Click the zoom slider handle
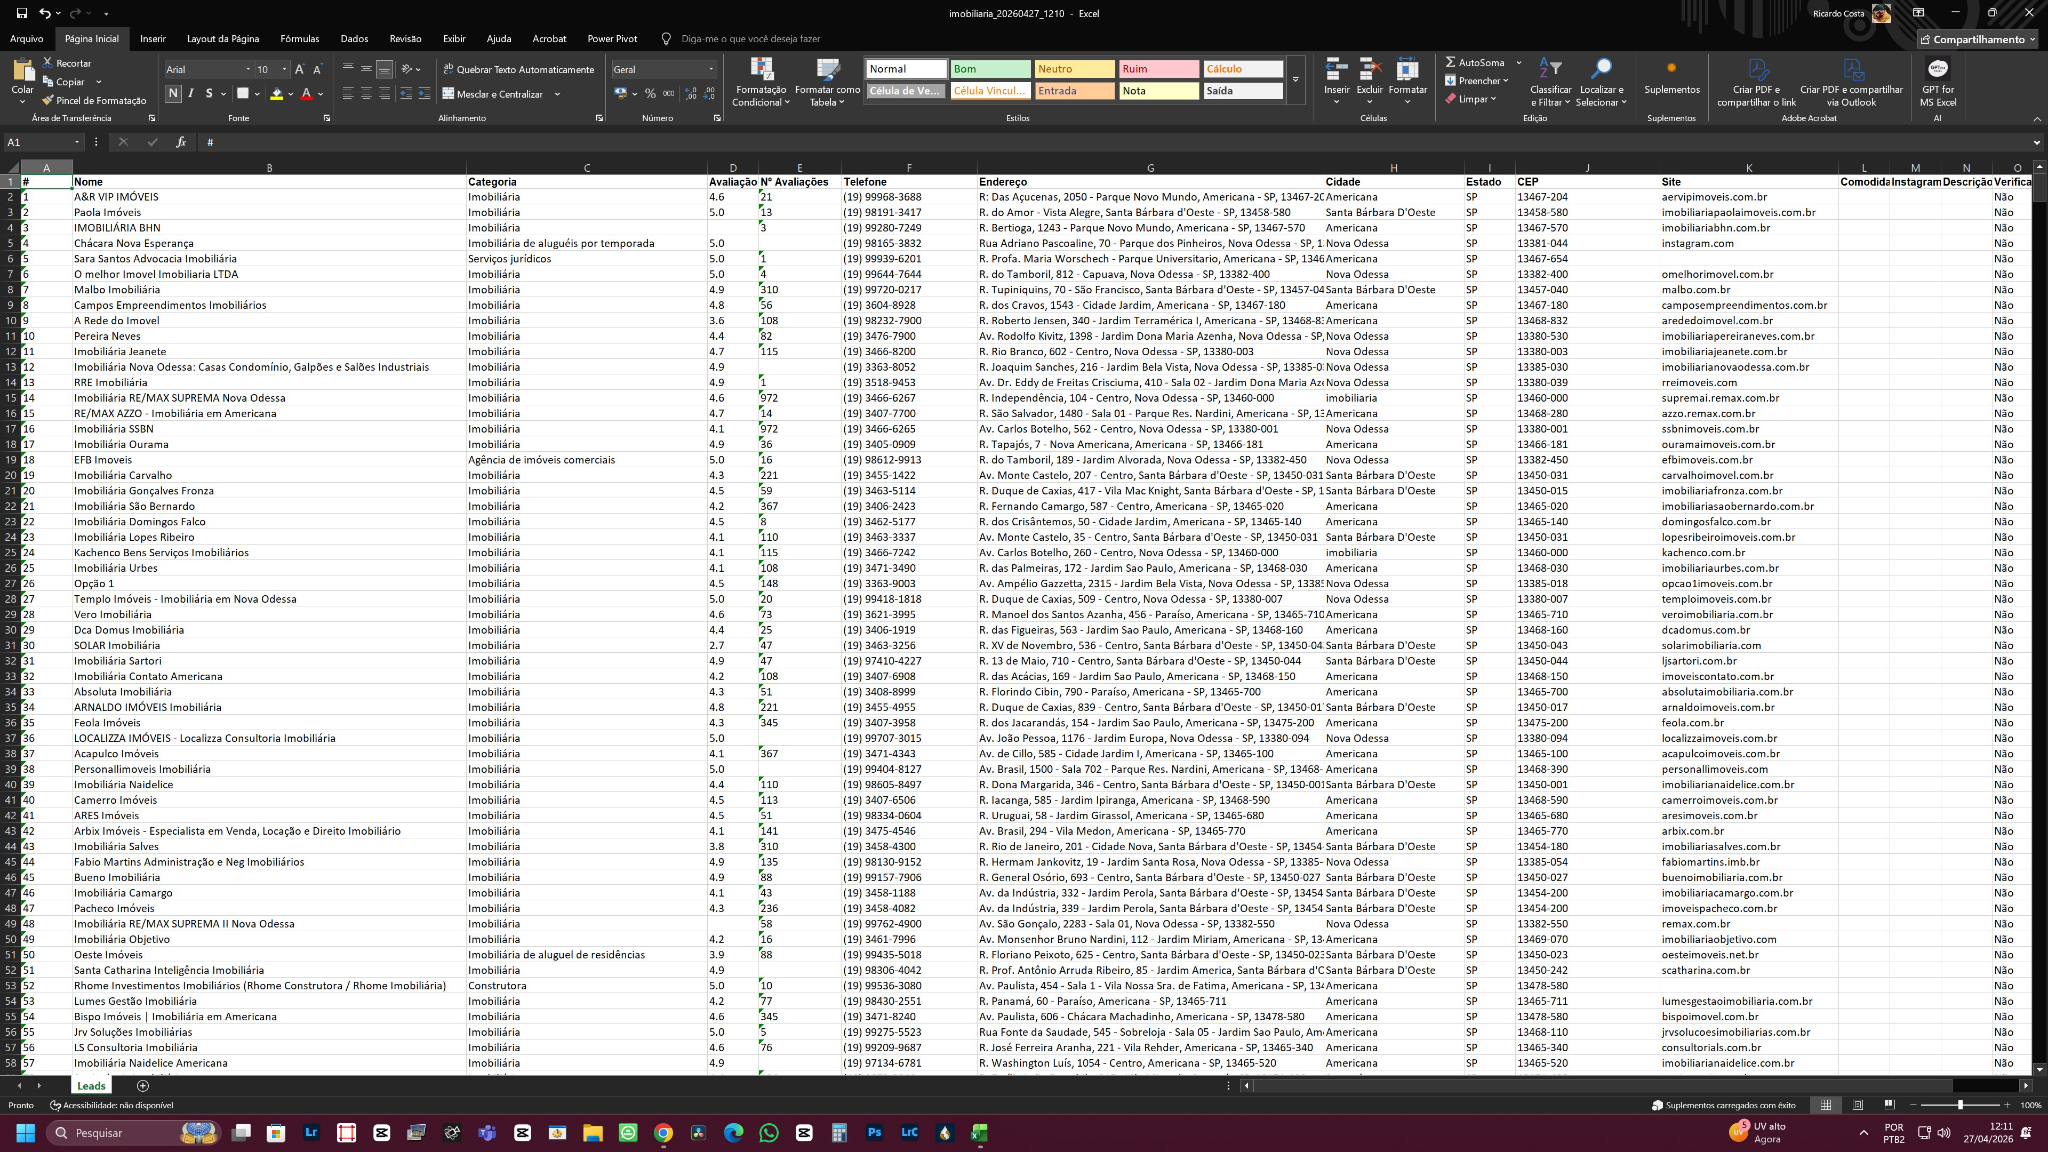2048x1152 pixels. 1960,1105
